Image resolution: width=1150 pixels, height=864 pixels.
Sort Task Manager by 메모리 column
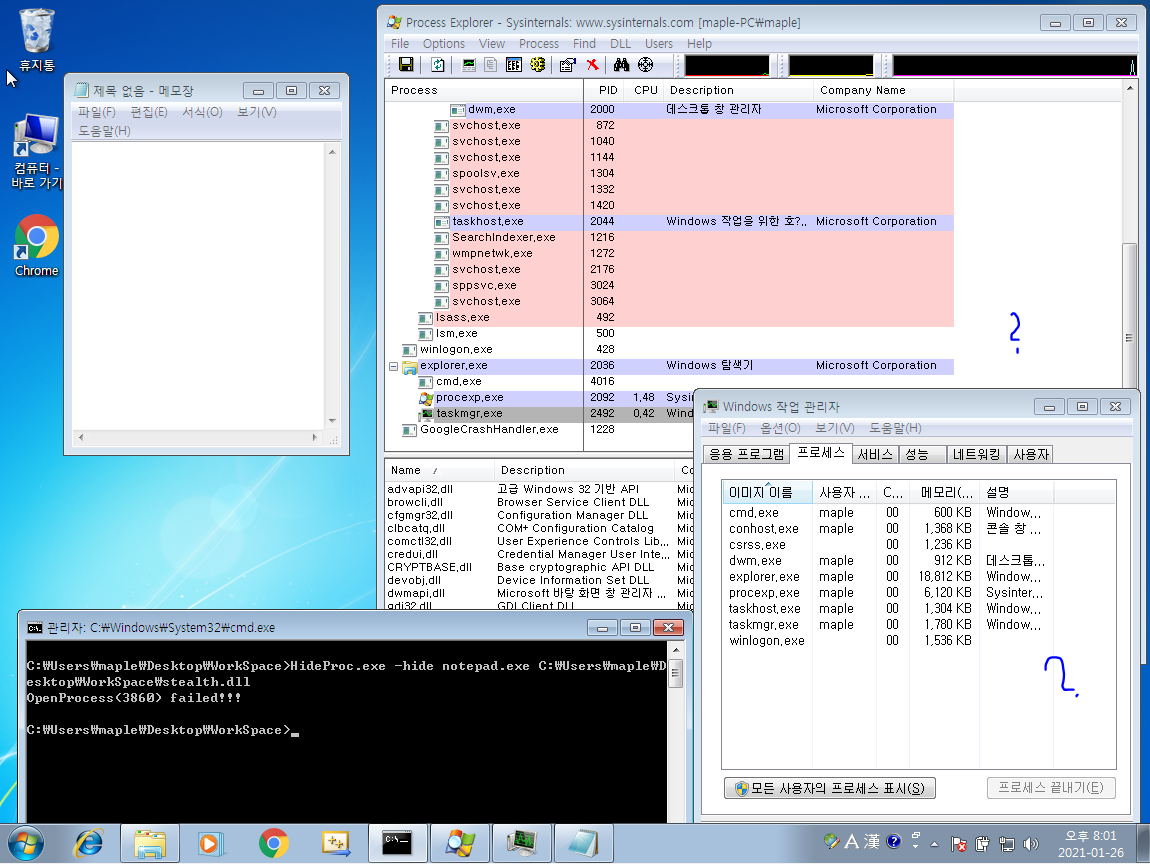[944, 493]
